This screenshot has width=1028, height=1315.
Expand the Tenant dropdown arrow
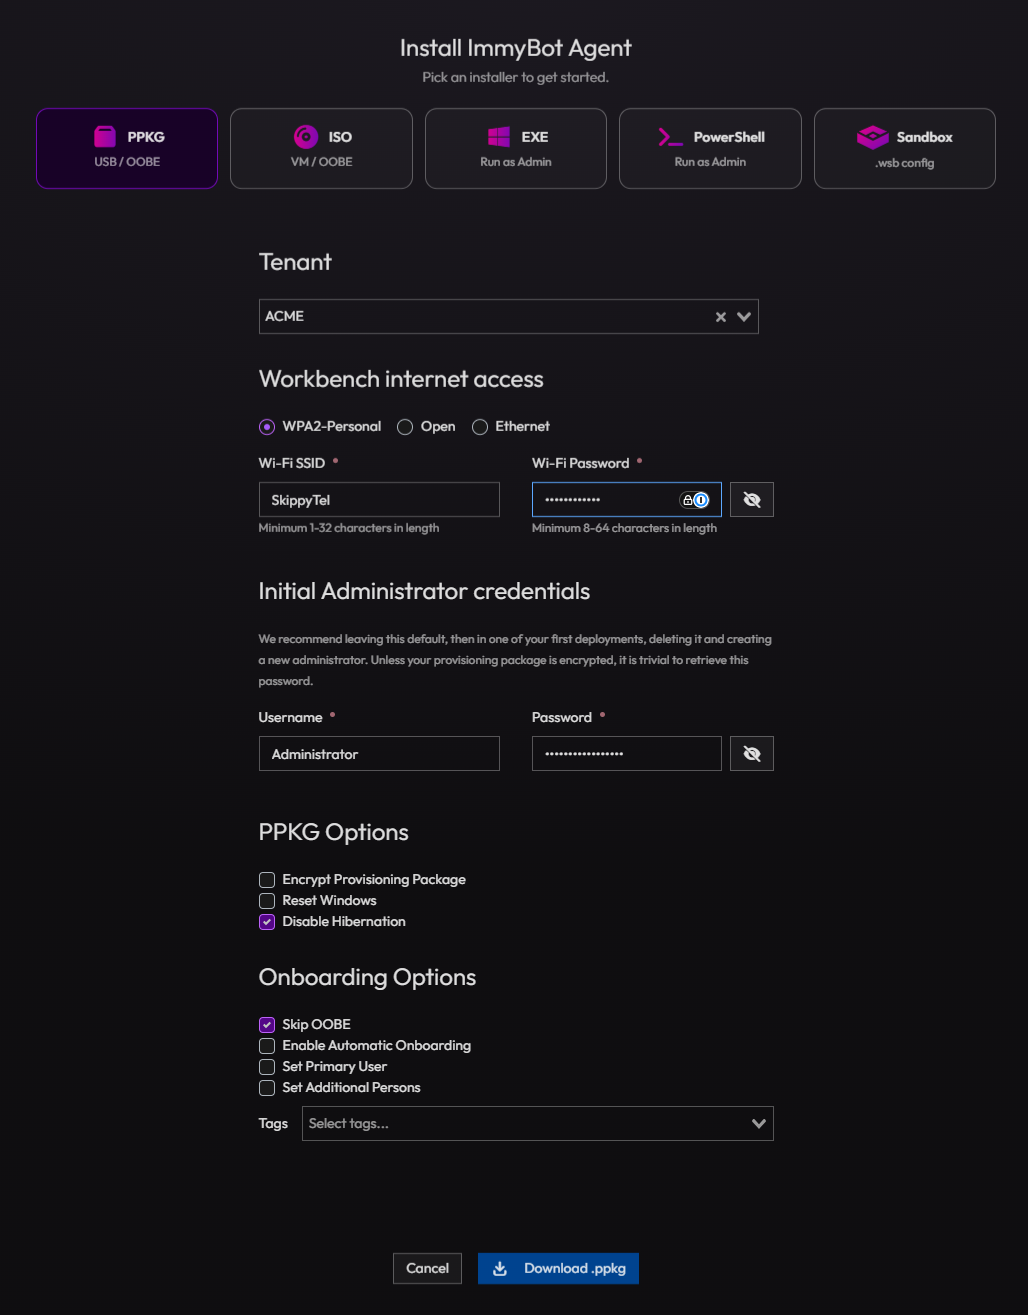tap(744, 316)
